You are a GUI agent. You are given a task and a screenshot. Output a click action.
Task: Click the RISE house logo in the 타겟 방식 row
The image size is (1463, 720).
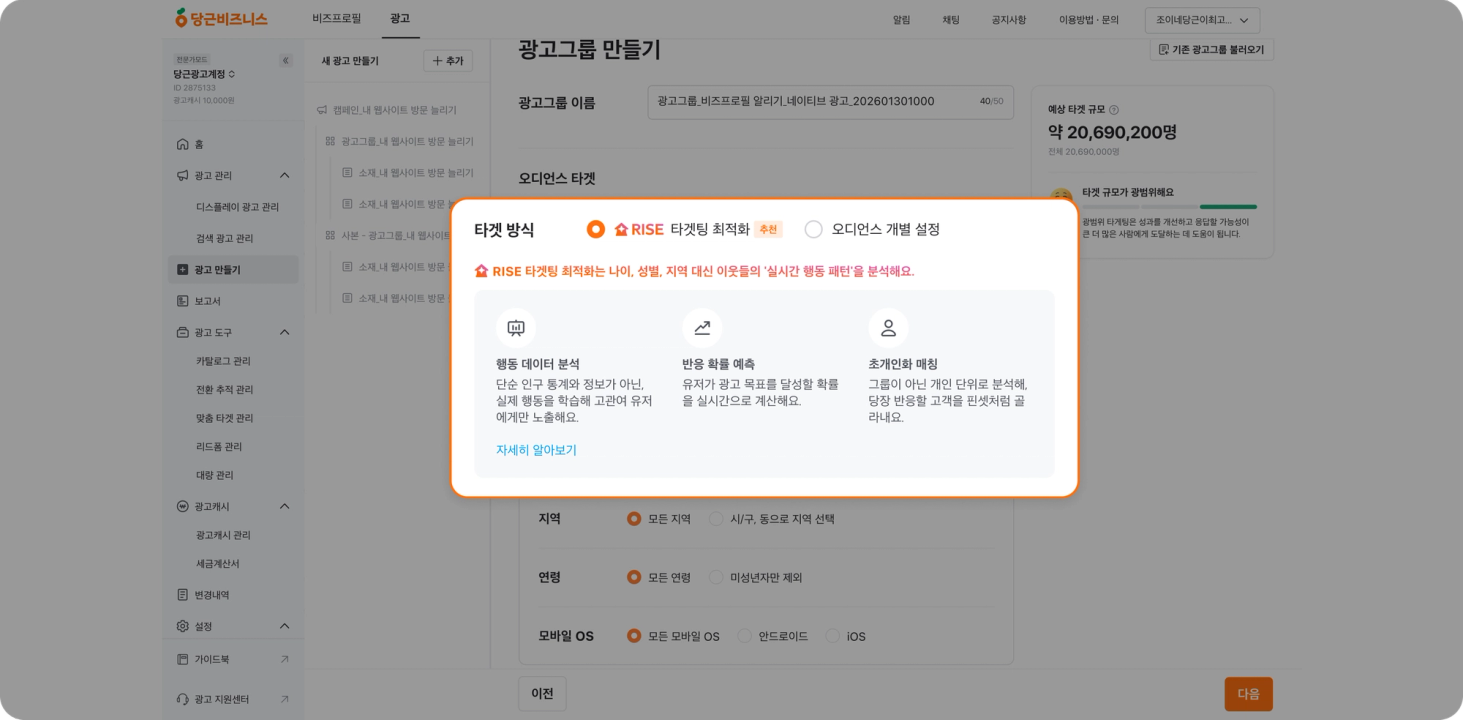[x=621, y=229]
